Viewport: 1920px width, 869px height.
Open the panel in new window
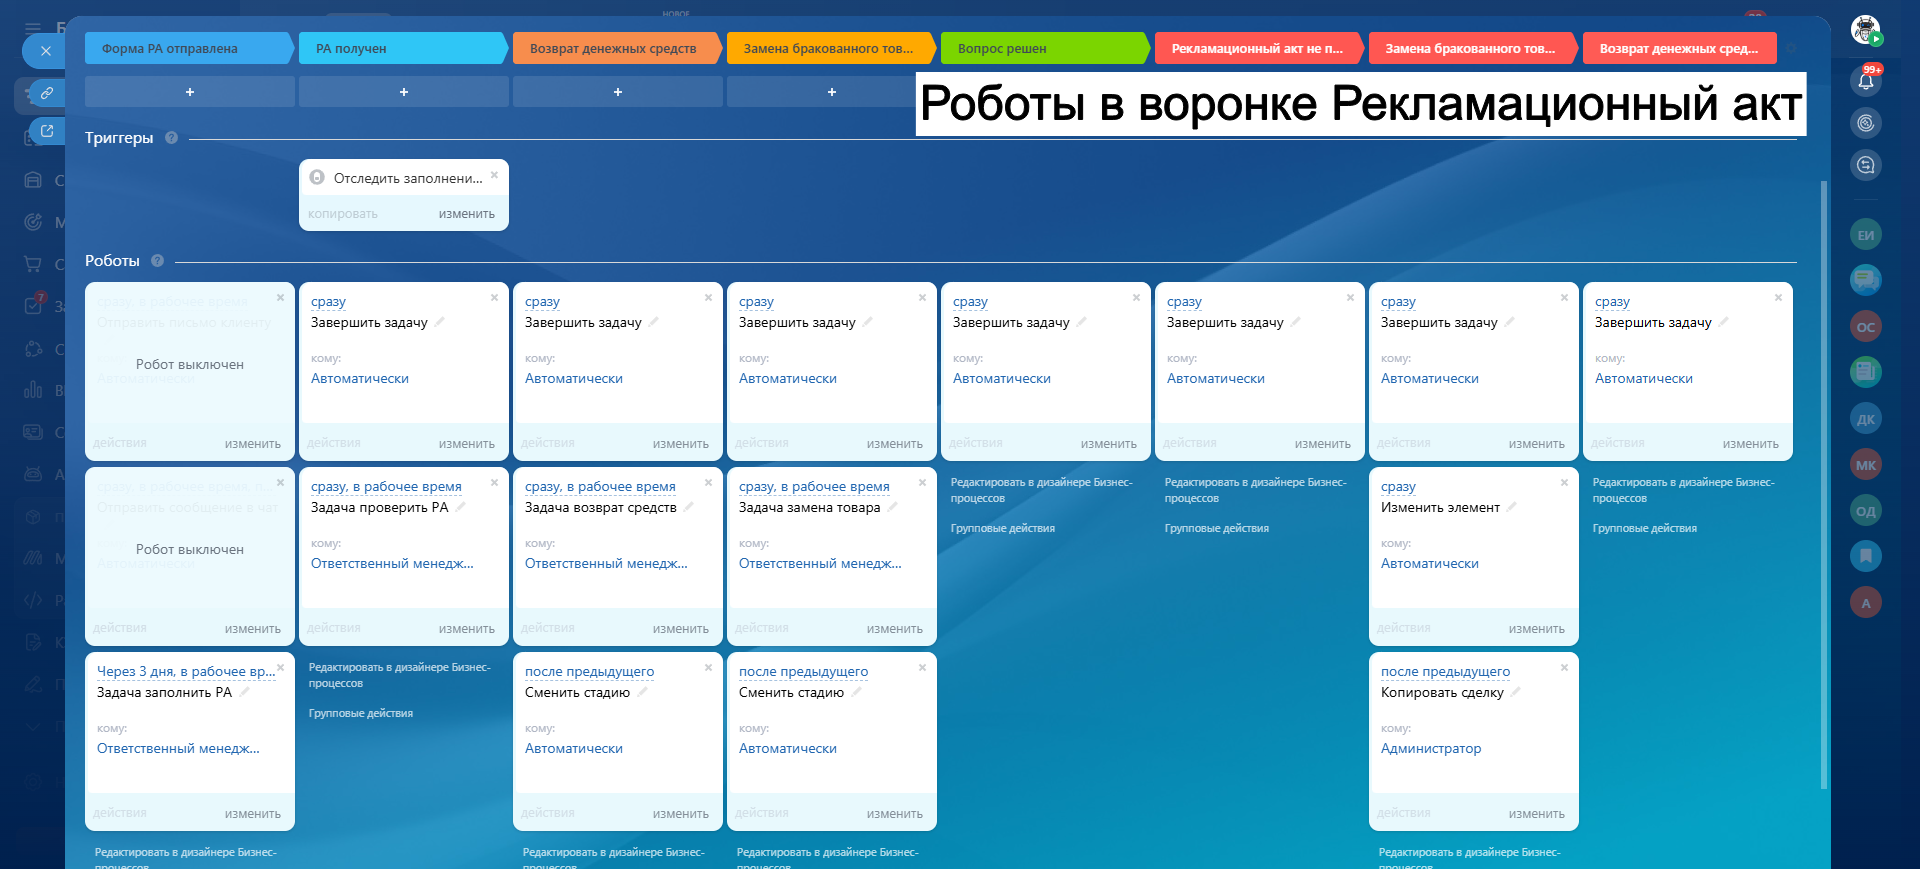(x=46, y=131)
